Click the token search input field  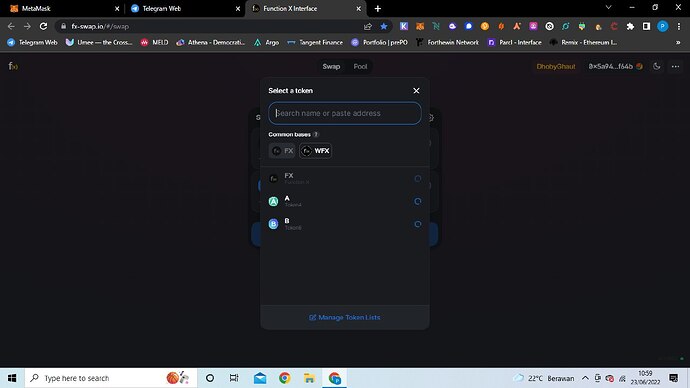(x=345, y=113)
